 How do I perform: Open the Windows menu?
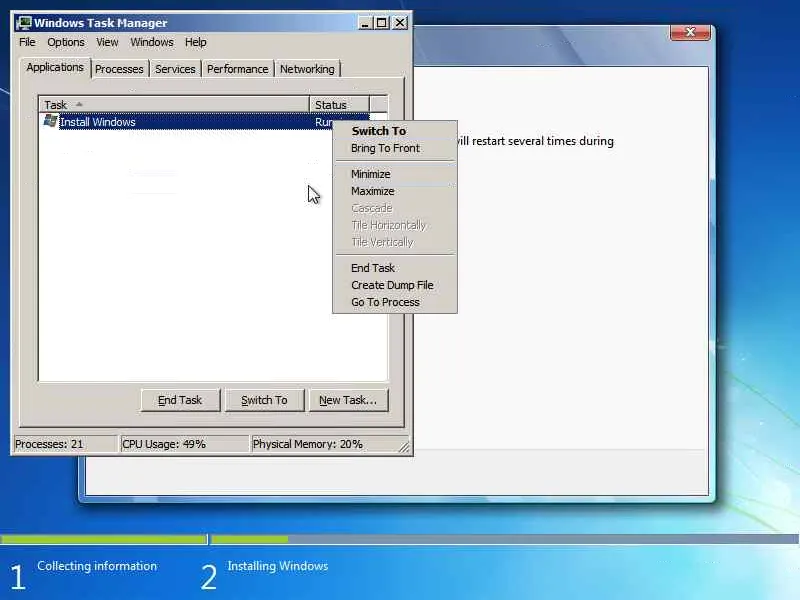152,42
